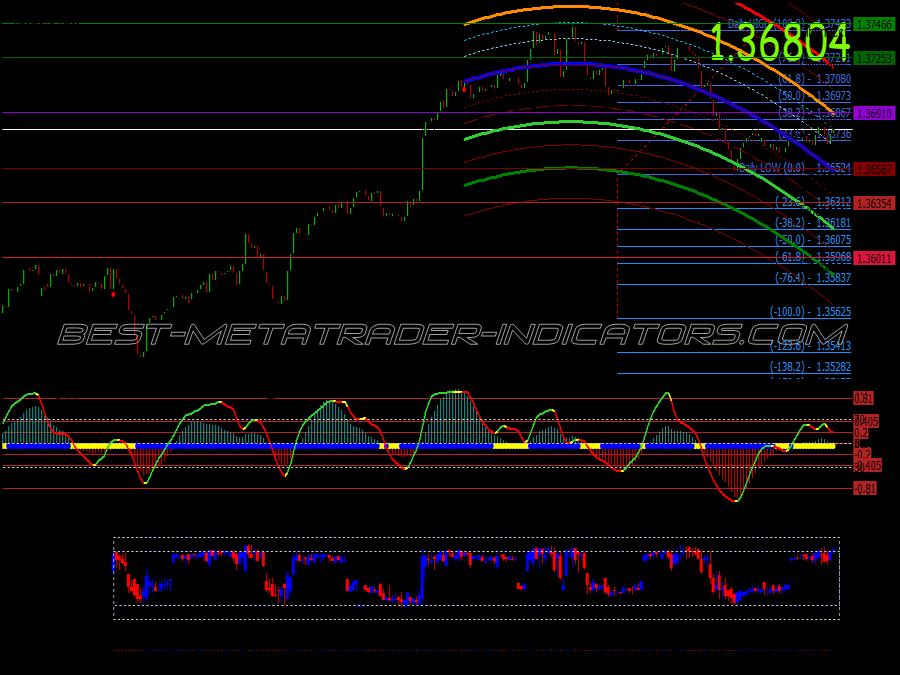Select the purple 1.36910 price label

tap(874, 113)
